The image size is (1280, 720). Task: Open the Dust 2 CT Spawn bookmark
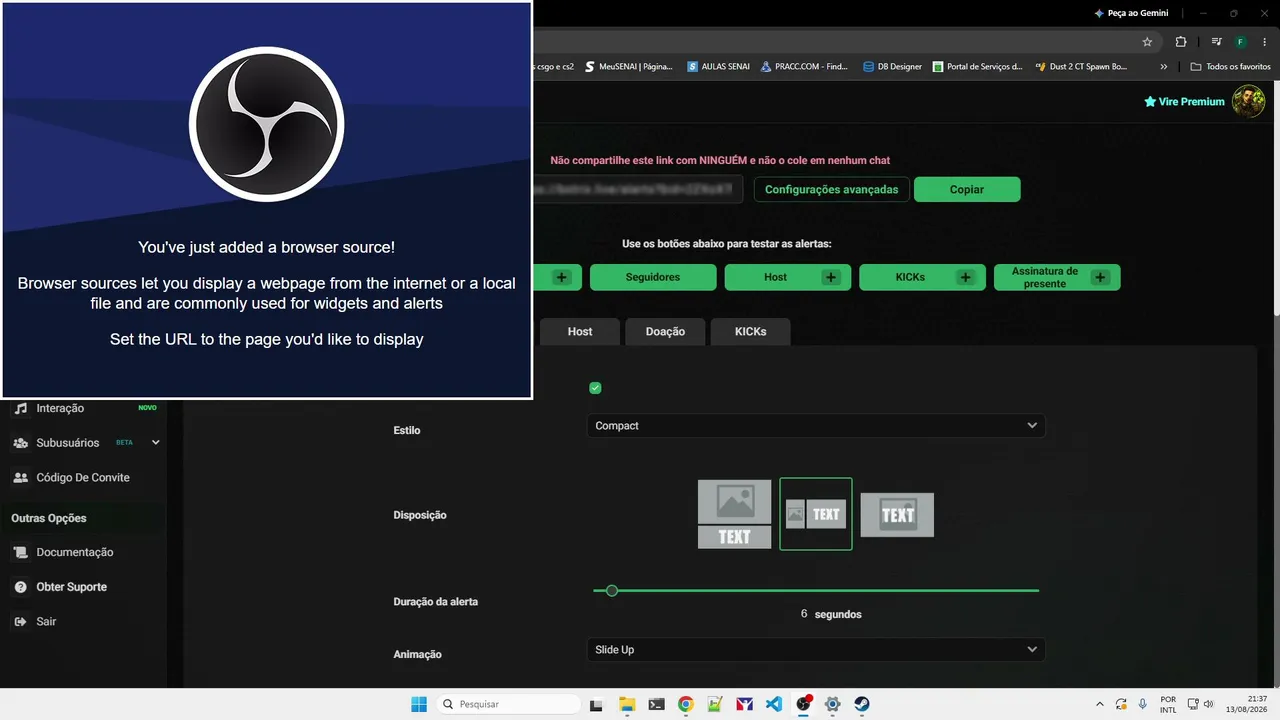[1080, 67]
